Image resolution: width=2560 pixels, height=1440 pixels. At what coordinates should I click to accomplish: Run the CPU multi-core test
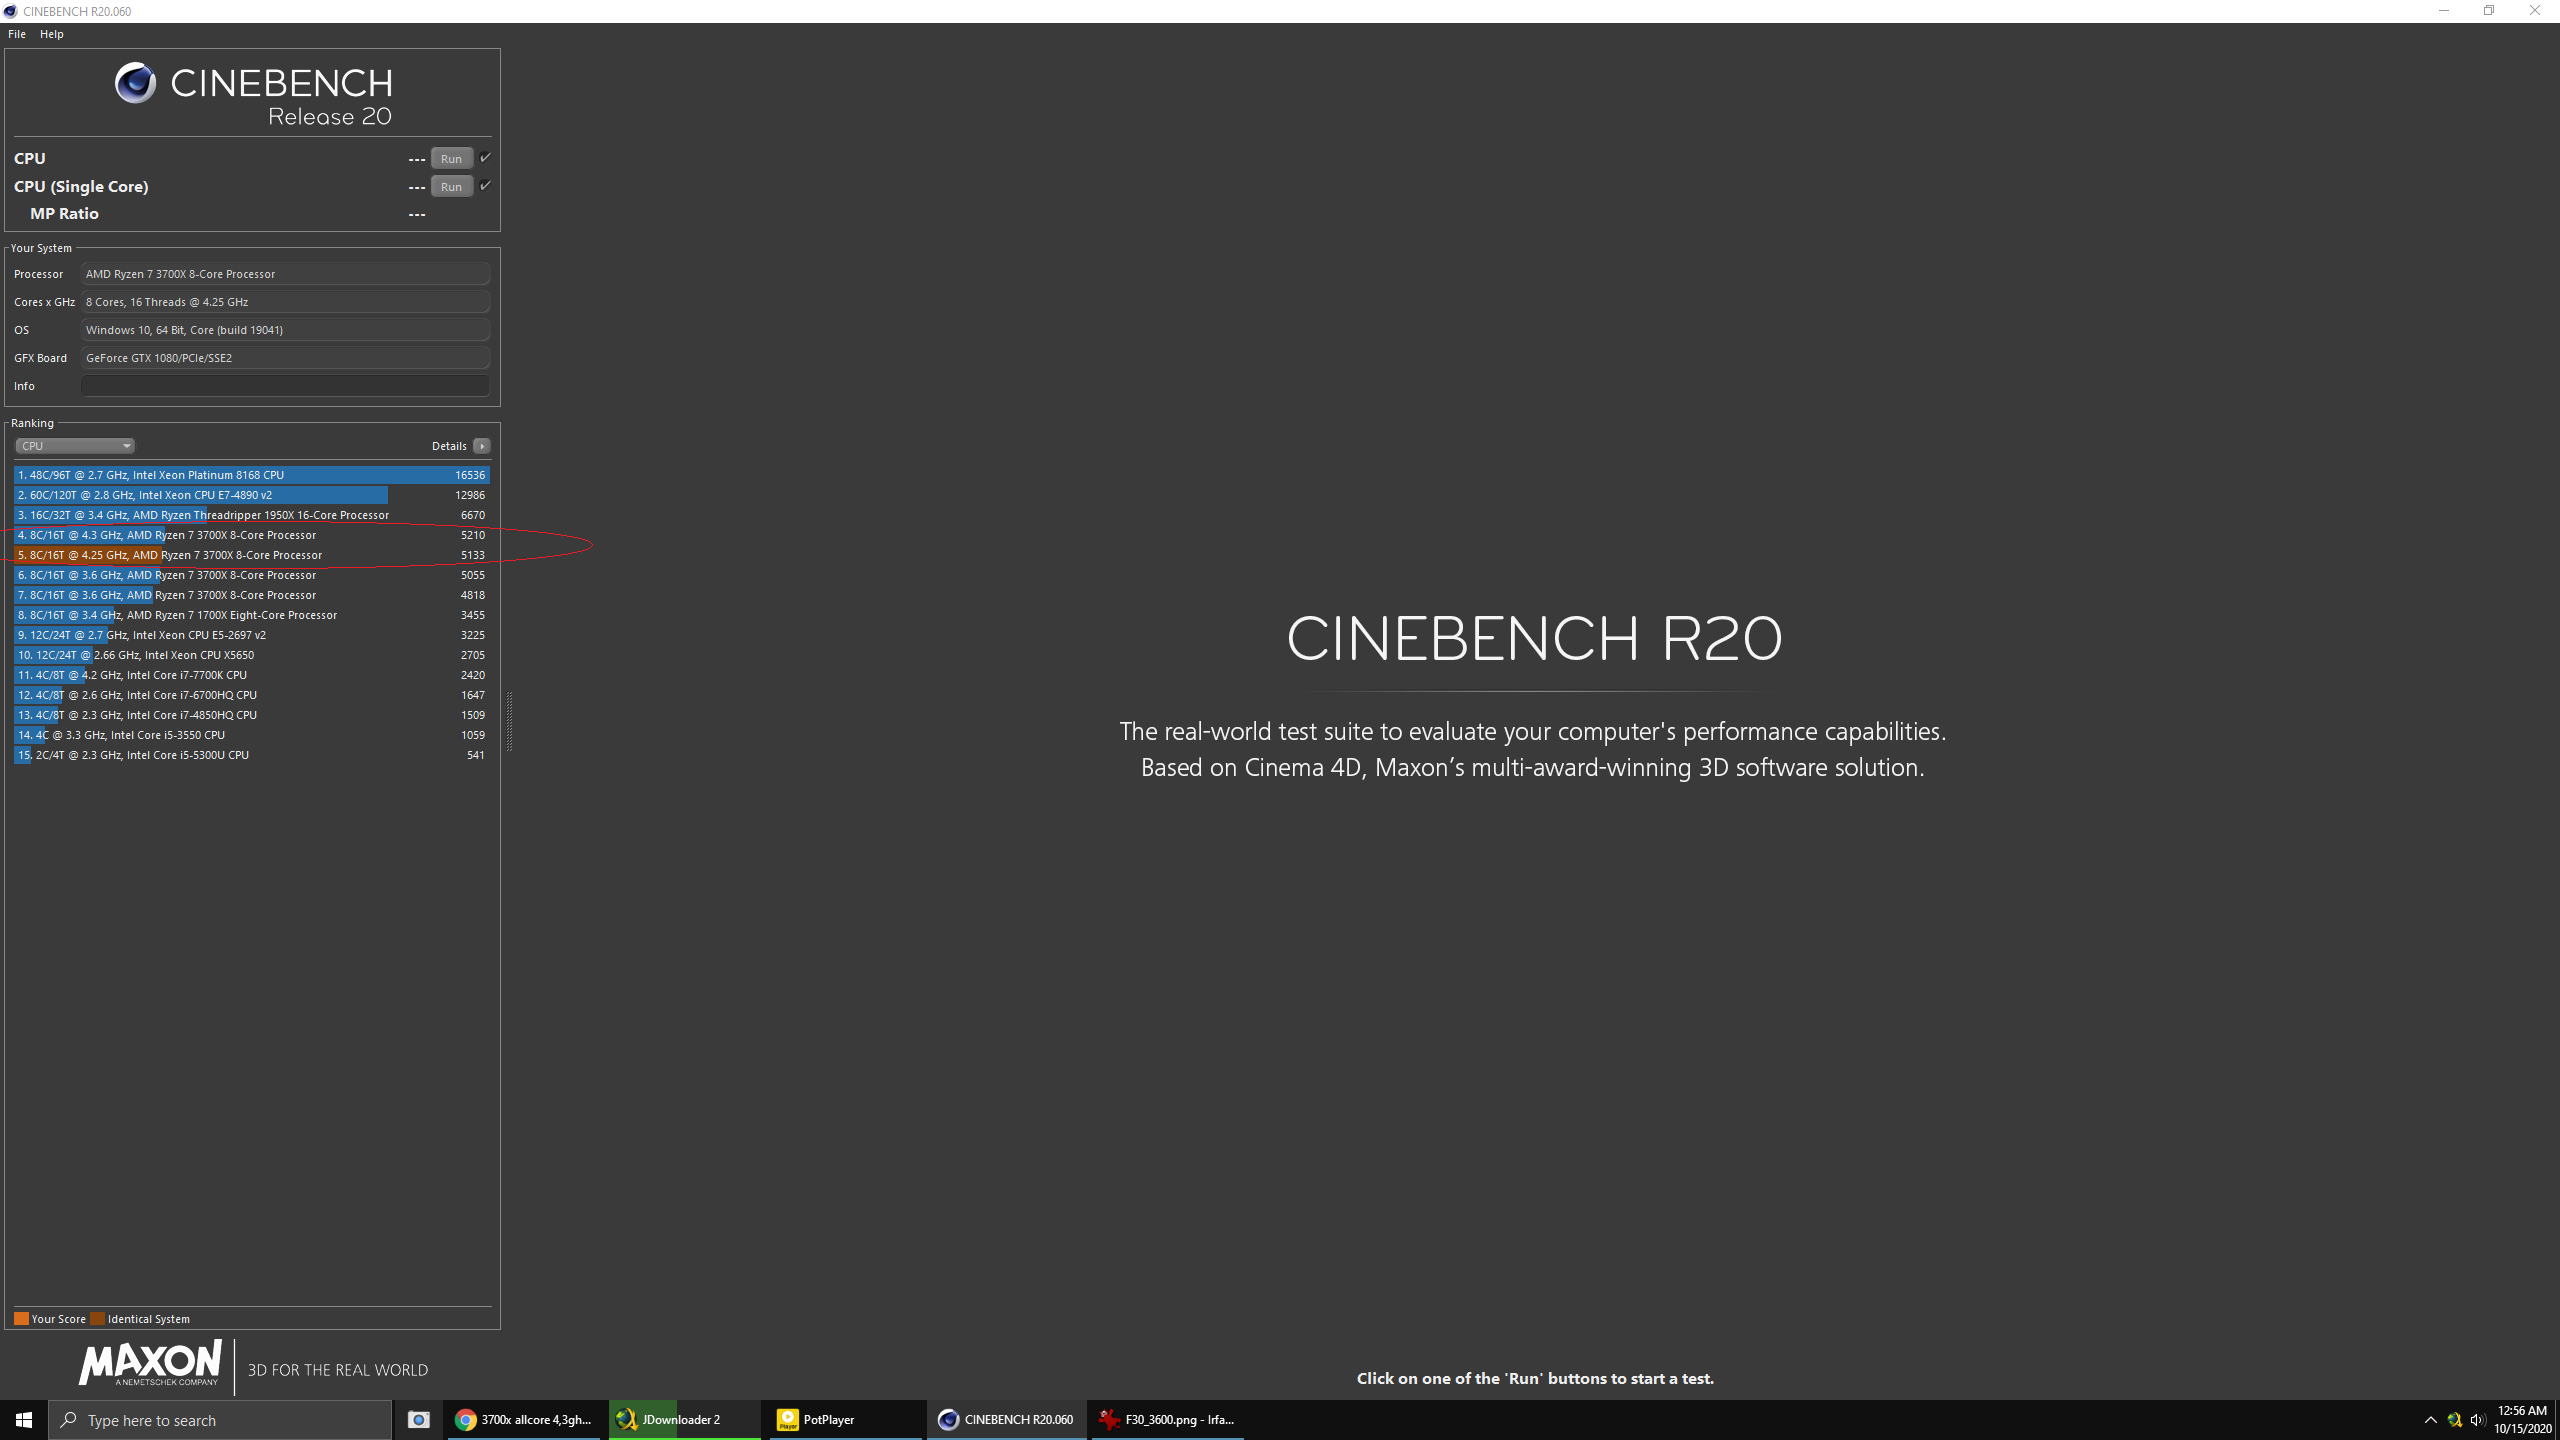[x=451, y=158]
